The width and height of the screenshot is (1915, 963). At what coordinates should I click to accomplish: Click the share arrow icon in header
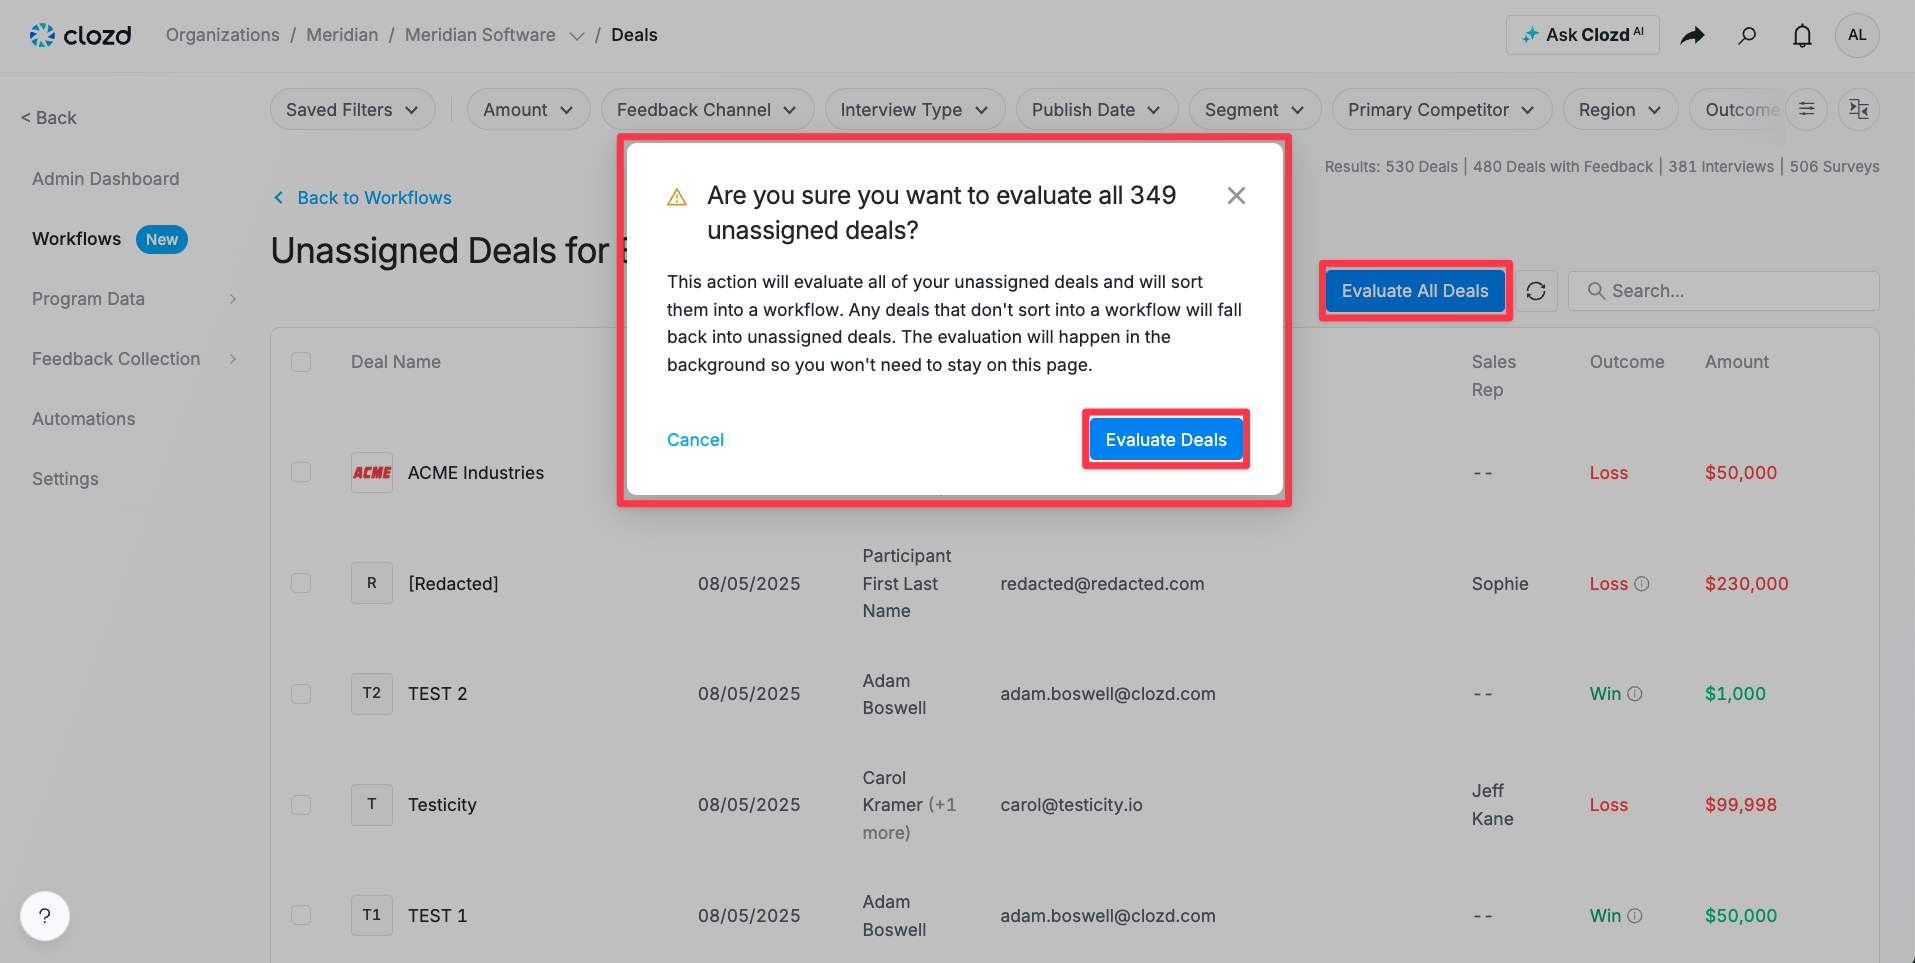pyautogui.click(x=1692, y=36)
